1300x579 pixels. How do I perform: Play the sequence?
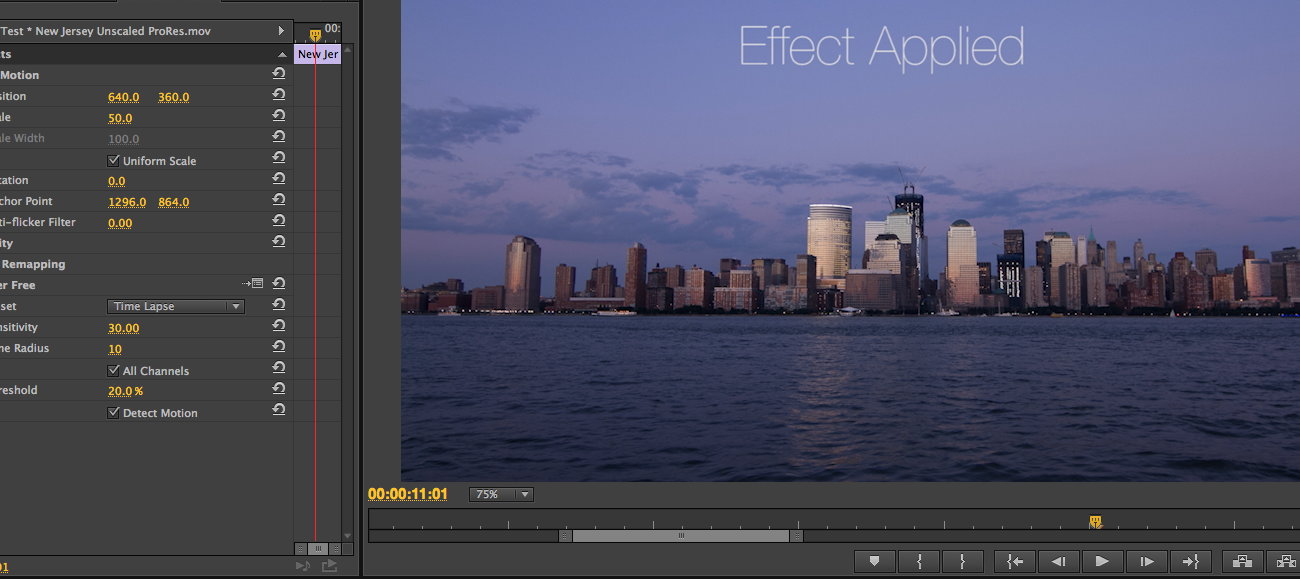(x=1102, y=562)
